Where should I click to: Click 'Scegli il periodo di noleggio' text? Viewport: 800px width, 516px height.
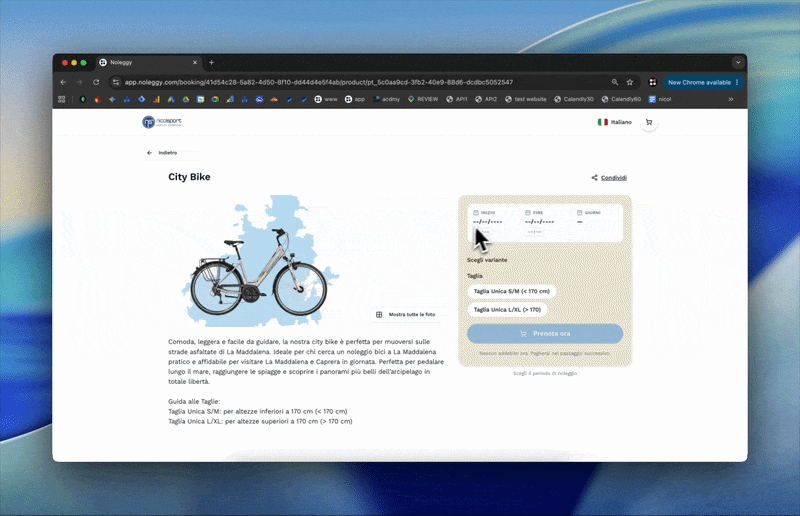pyautogui.click(x=545, y=374)
